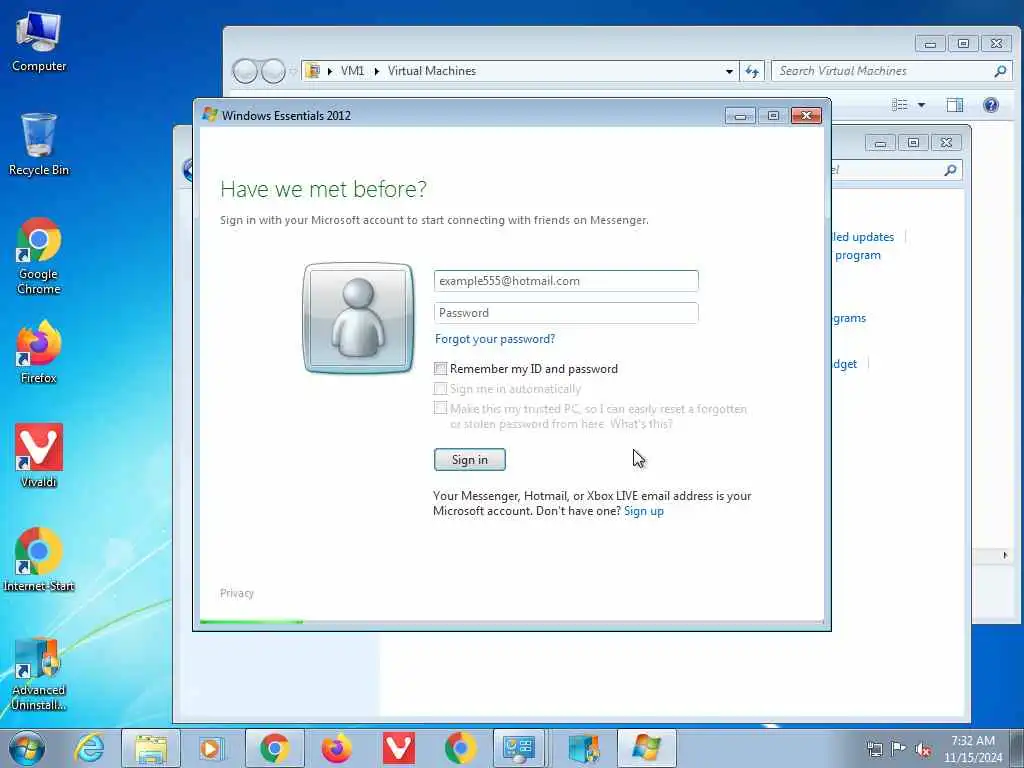
Task: Open the Advanced Uninstaller taskbar button
Action: (x=583, y=748)
